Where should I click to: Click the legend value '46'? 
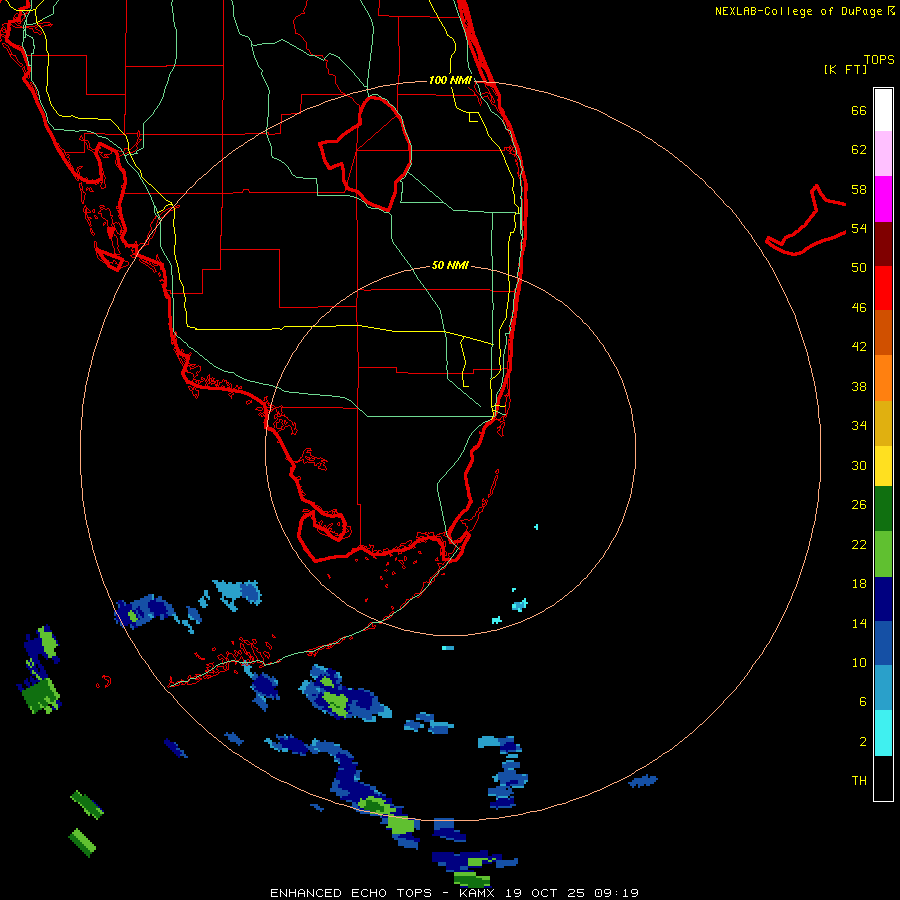point(859,308)
